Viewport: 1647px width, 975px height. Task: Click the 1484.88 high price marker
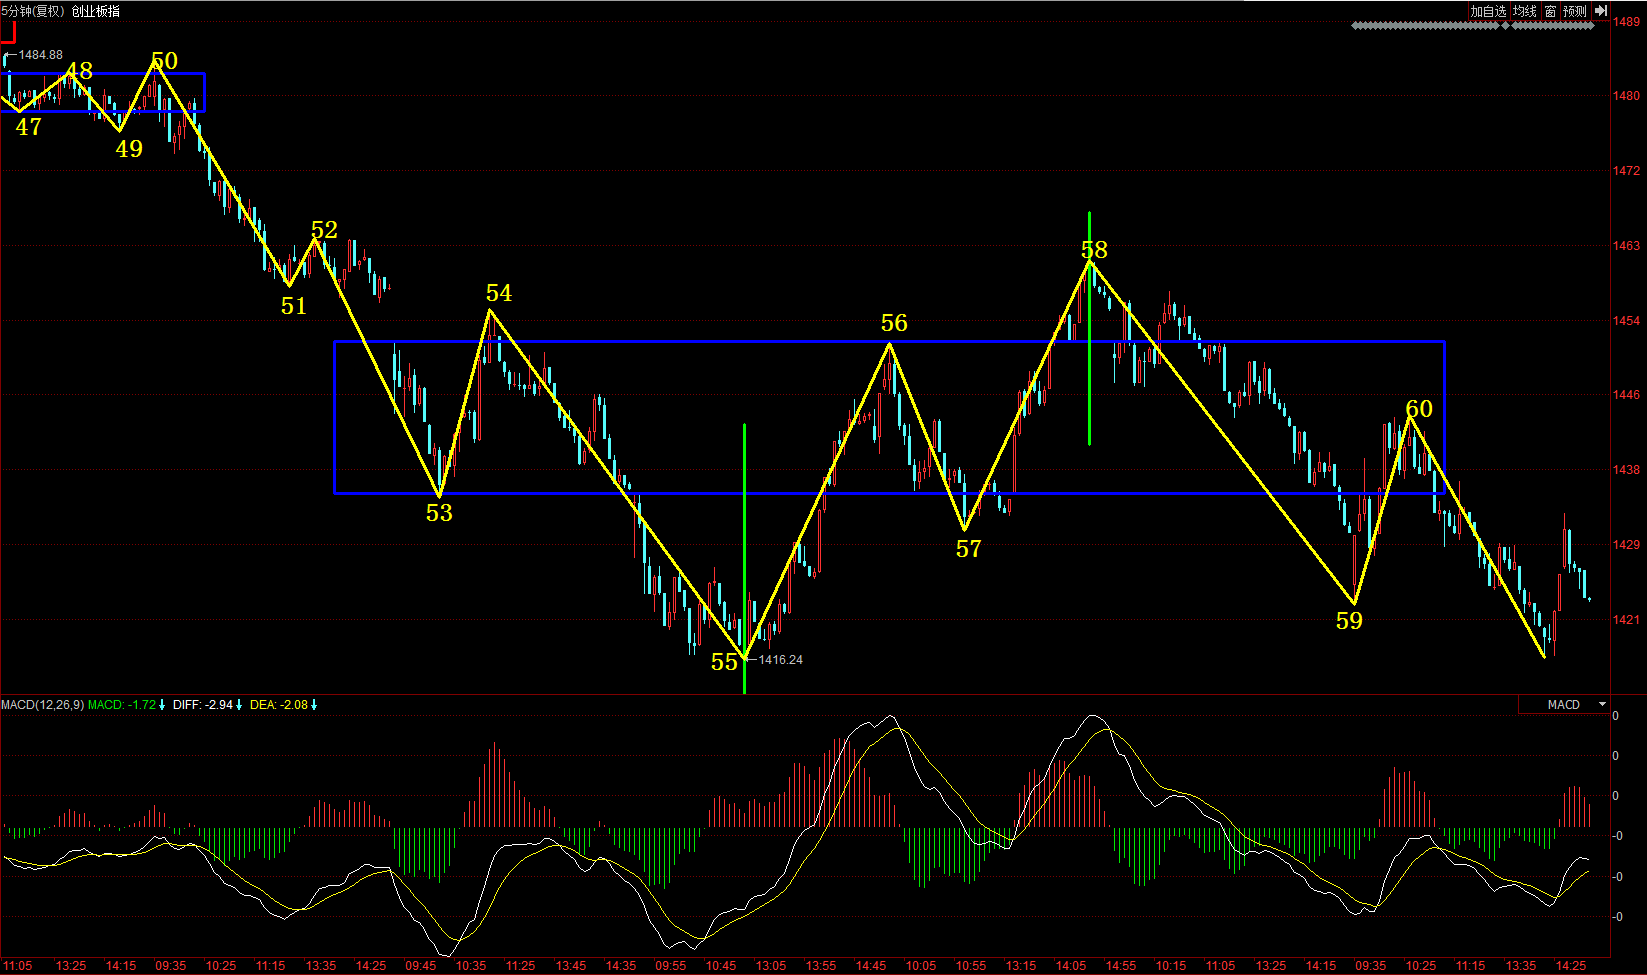tap(41, 55)
